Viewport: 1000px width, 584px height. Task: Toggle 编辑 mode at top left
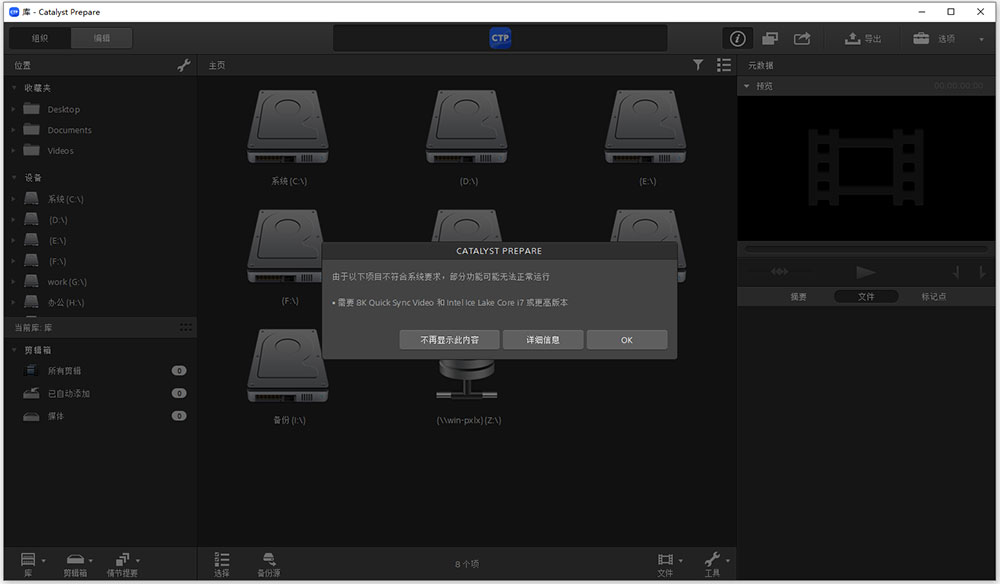point(101,38)
